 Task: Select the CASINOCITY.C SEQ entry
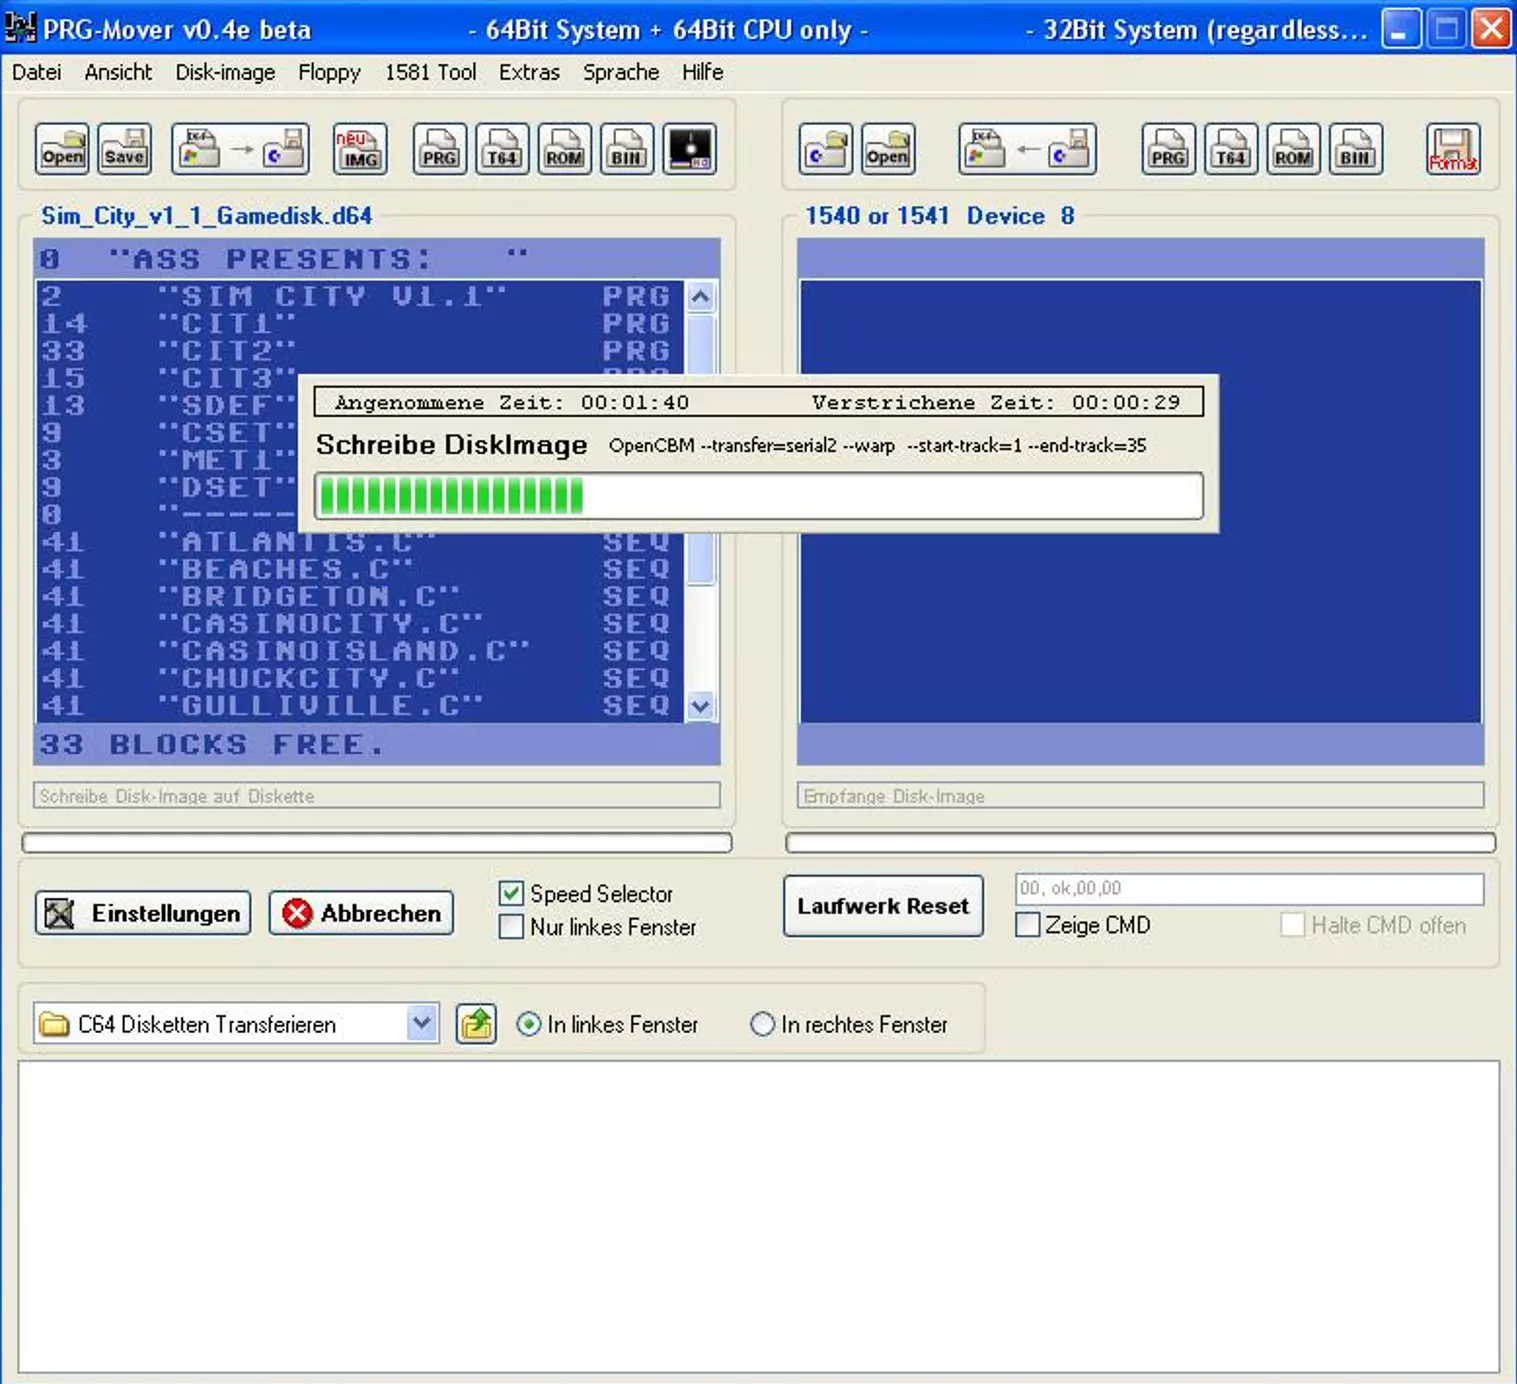coord(360,624)
